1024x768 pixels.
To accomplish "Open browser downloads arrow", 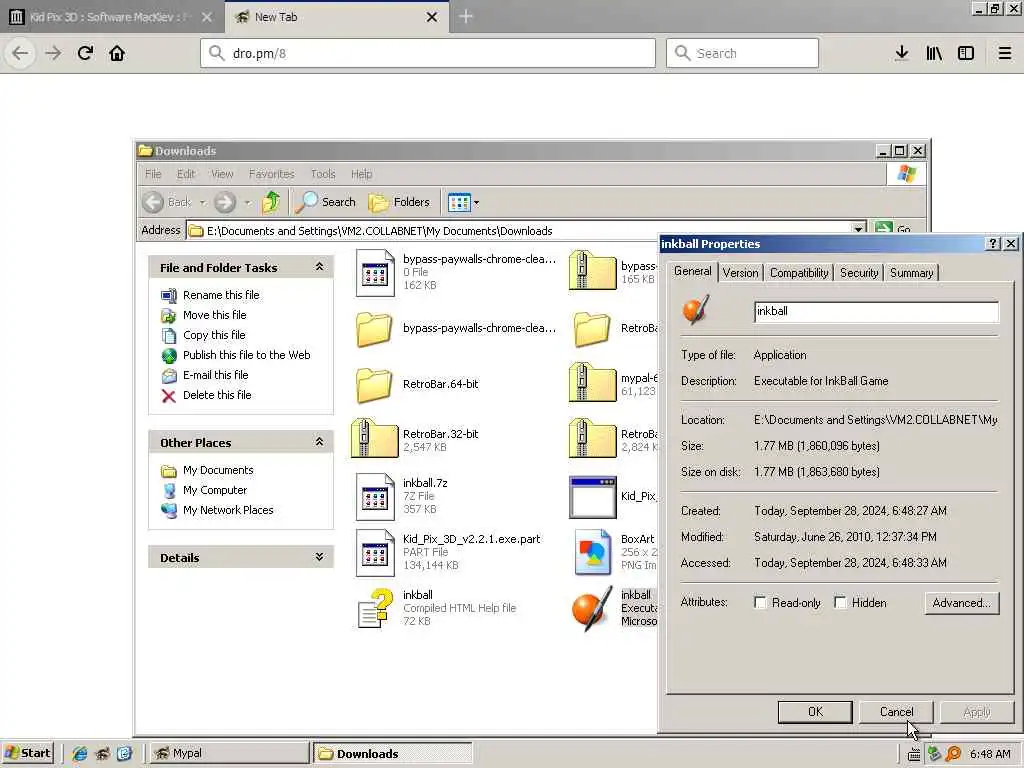I will pyautogui.click(x=902, y=54).
